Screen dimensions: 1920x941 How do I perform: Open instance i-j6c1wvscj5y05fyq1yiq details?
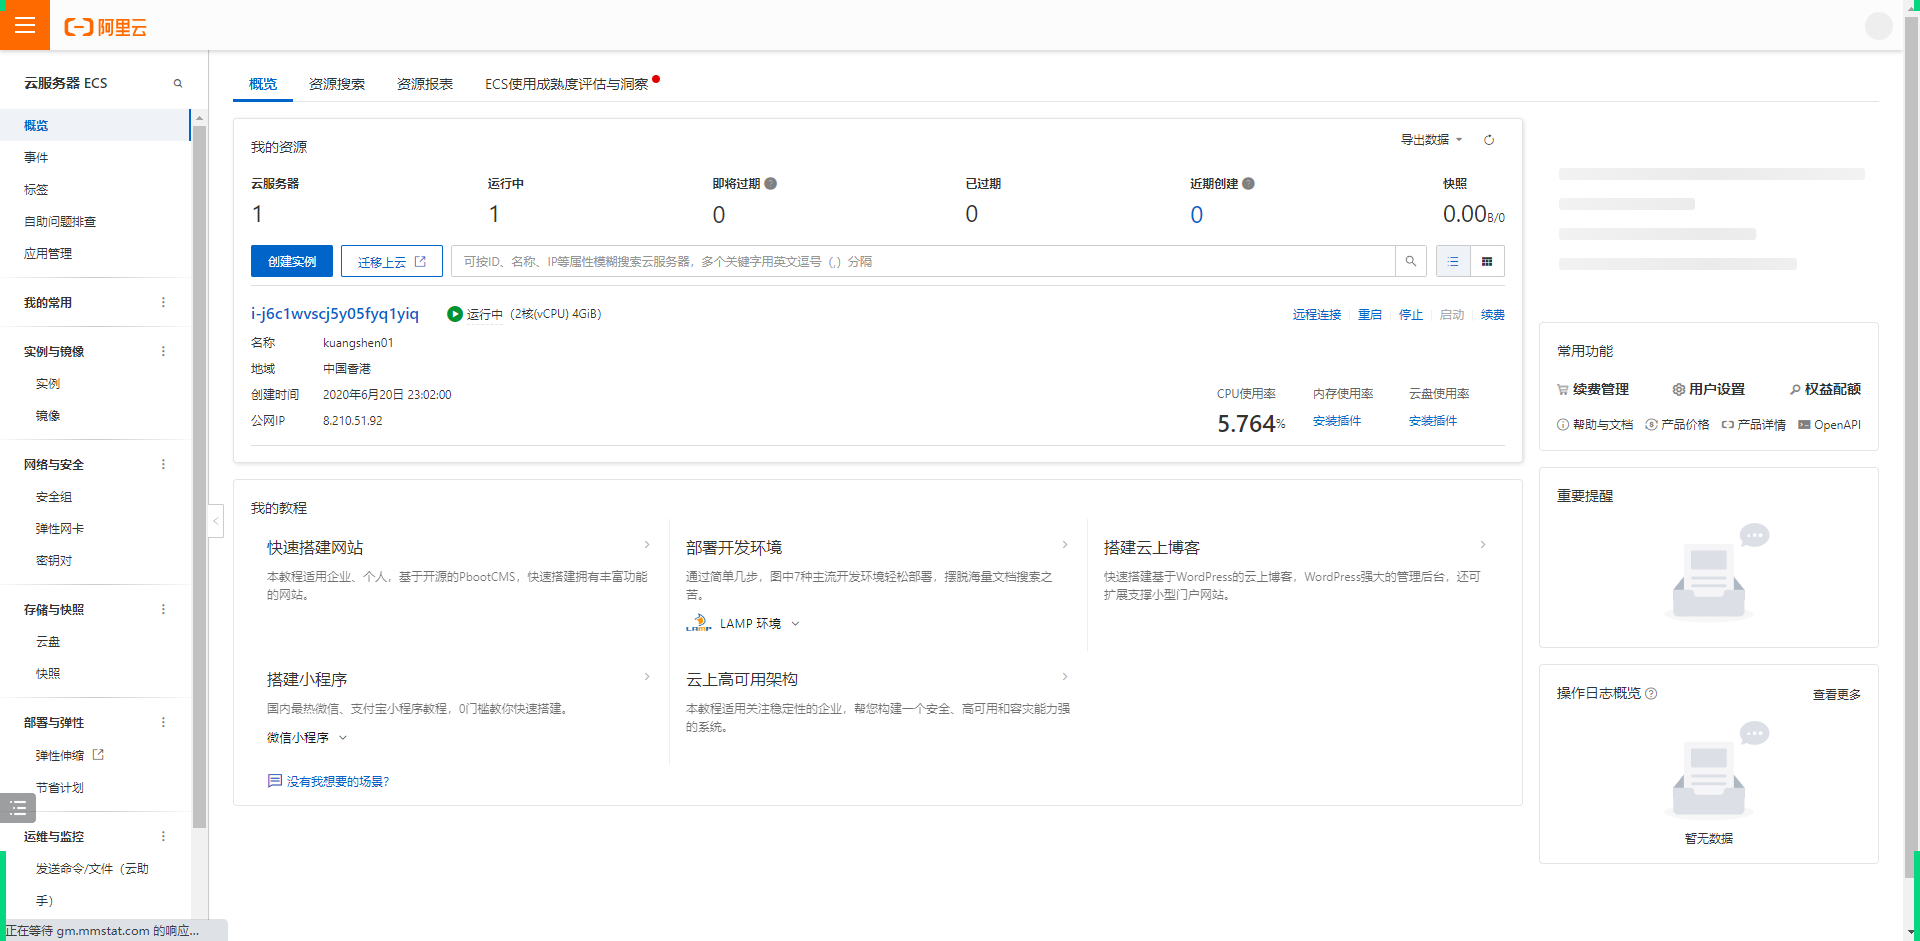pyautogui.click(x=335, y=314)
